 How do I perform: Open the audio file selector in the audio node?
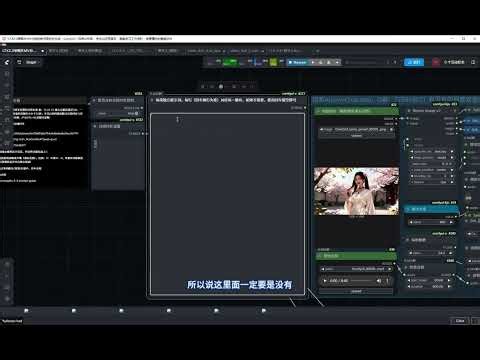point(356,269)
